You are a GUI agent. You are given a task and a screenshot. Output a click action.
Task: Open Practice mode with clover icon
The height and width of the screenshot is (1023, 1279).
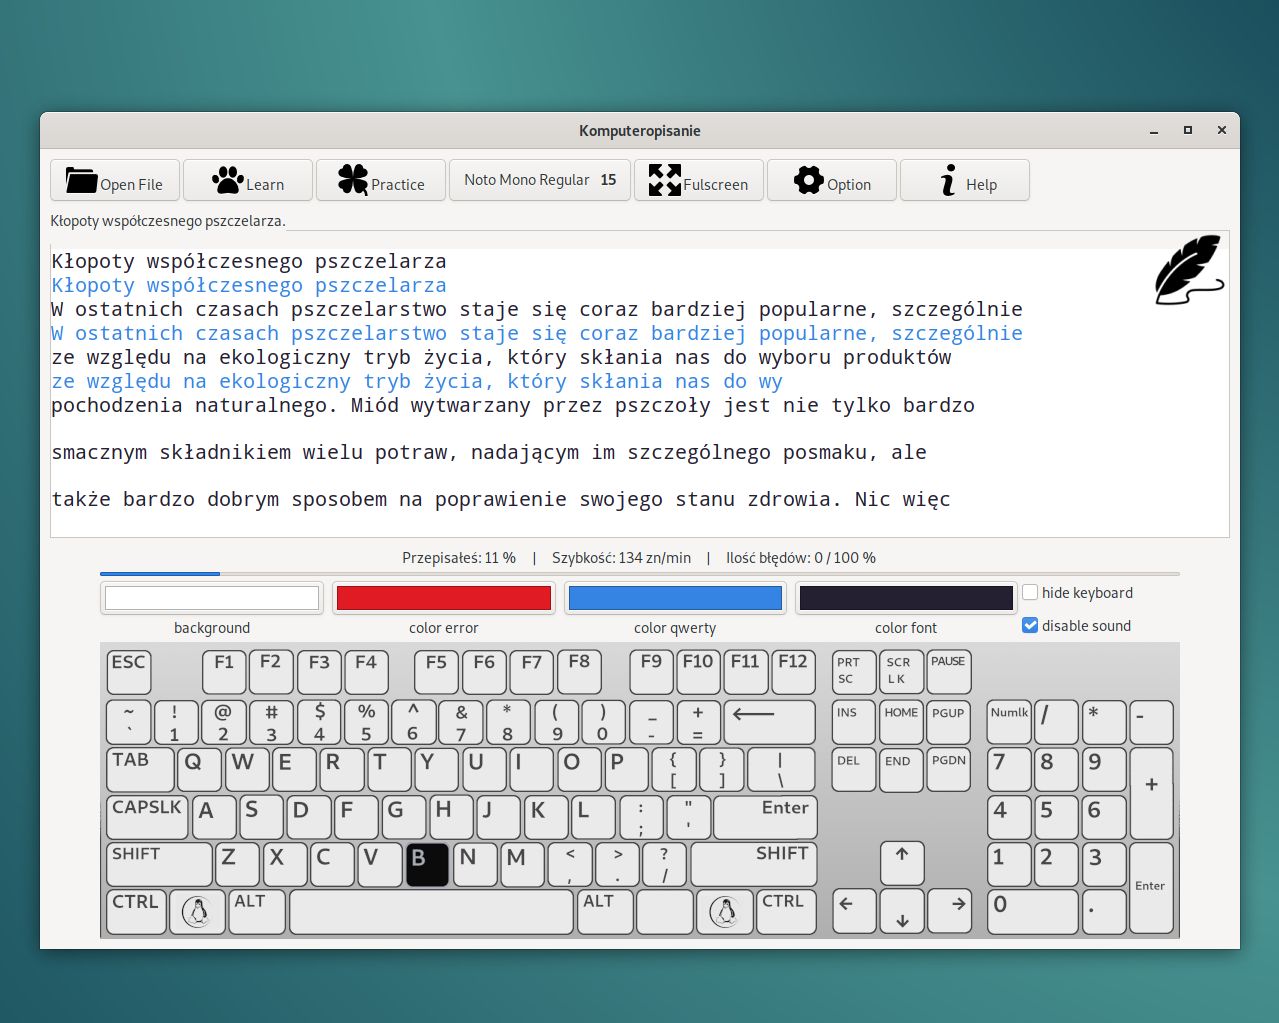pos(381,181)
